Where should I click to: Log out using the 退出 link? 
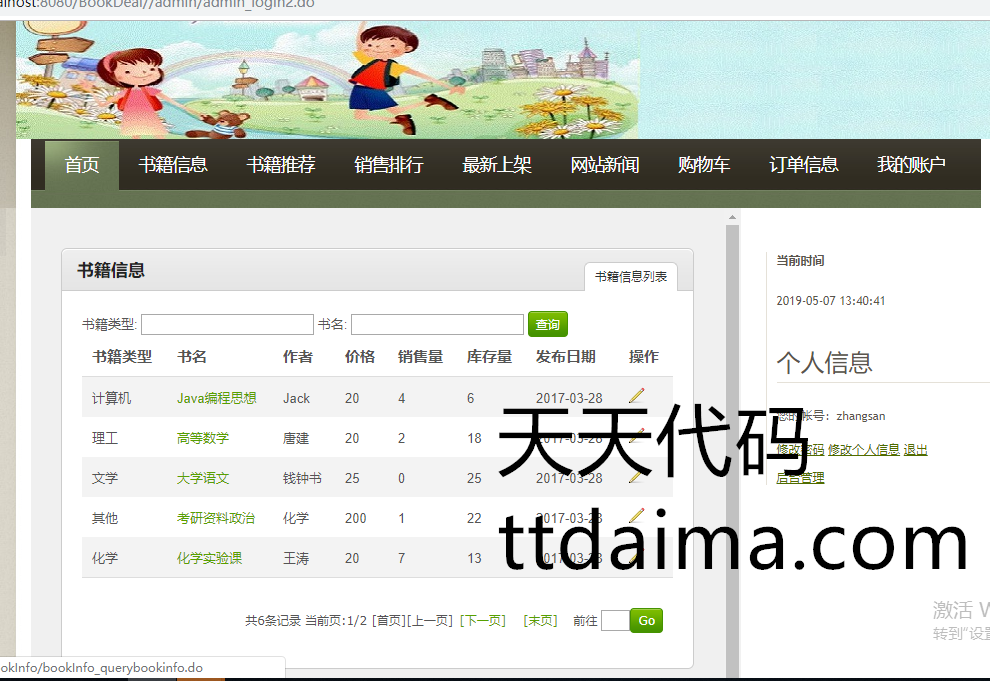pos(915,450)
